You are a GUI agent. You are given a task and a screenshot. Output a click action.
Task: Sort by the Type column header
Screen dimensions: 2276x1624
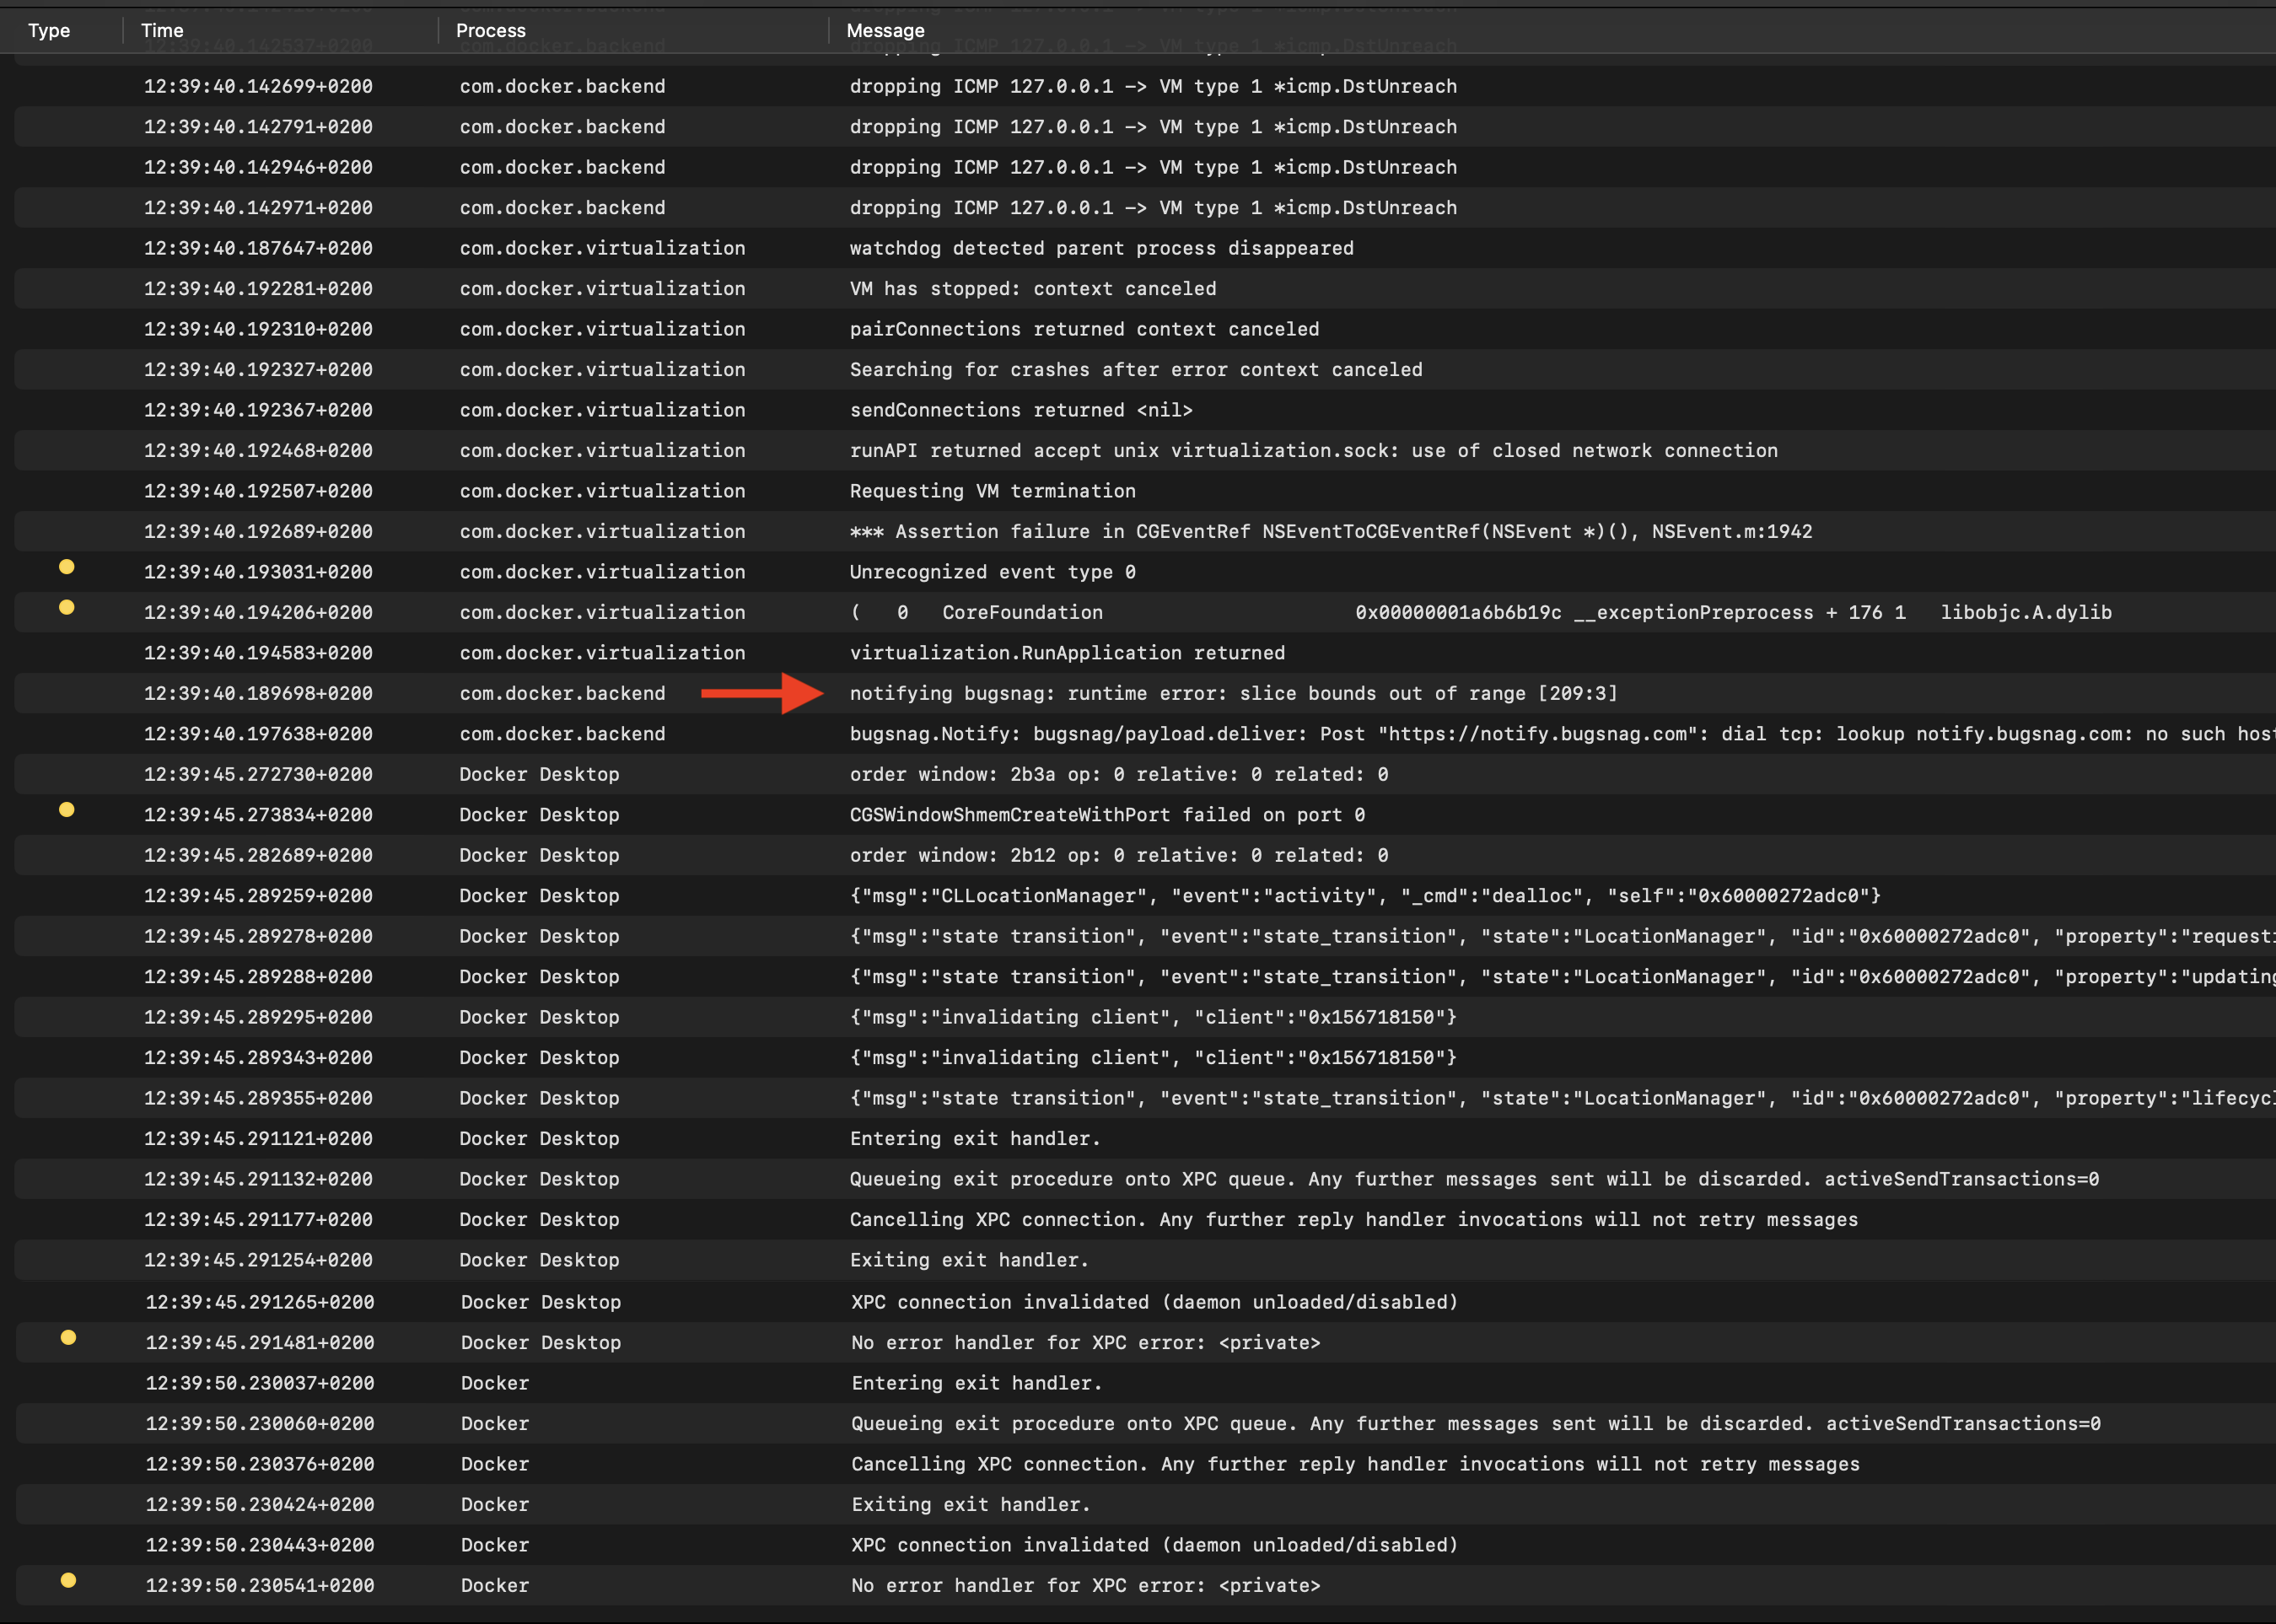[x=49, y=30]
